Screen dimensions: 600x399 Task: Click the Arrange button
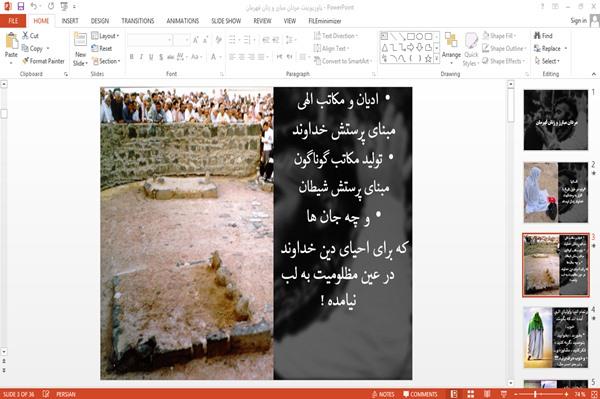pos(451,47)
